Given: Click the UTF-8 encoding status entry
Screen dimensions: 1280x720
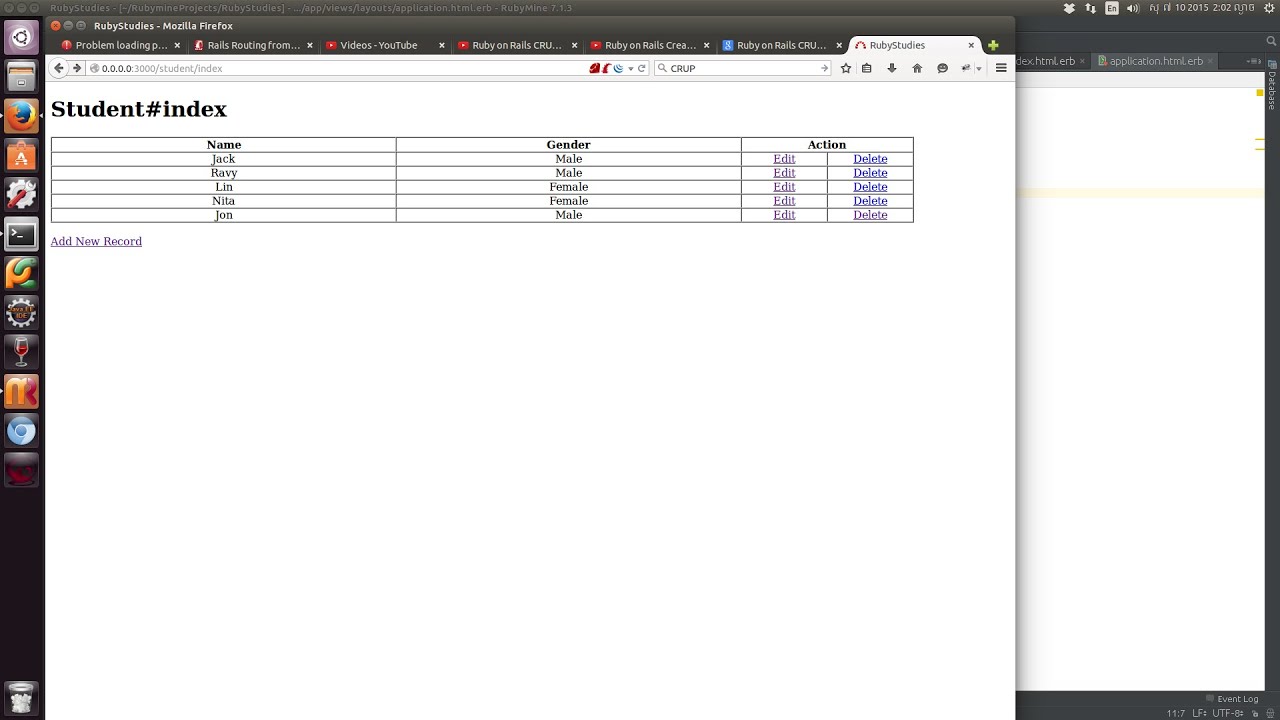Looking at the screenshot, I should tap(1228, 713).
